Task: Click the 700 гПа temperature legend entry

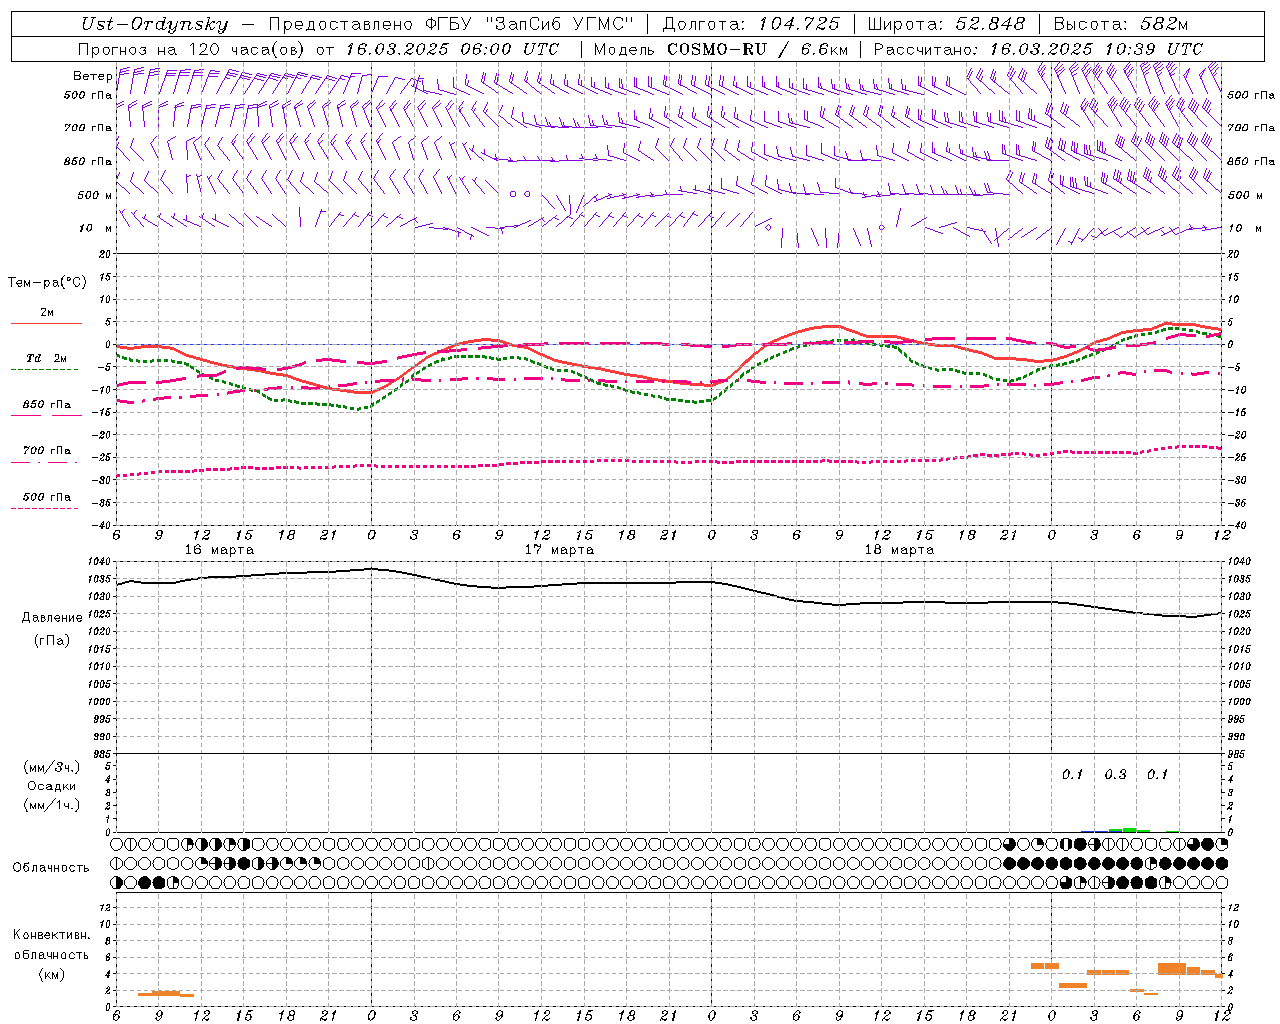Action: click(x=46, y=451)
